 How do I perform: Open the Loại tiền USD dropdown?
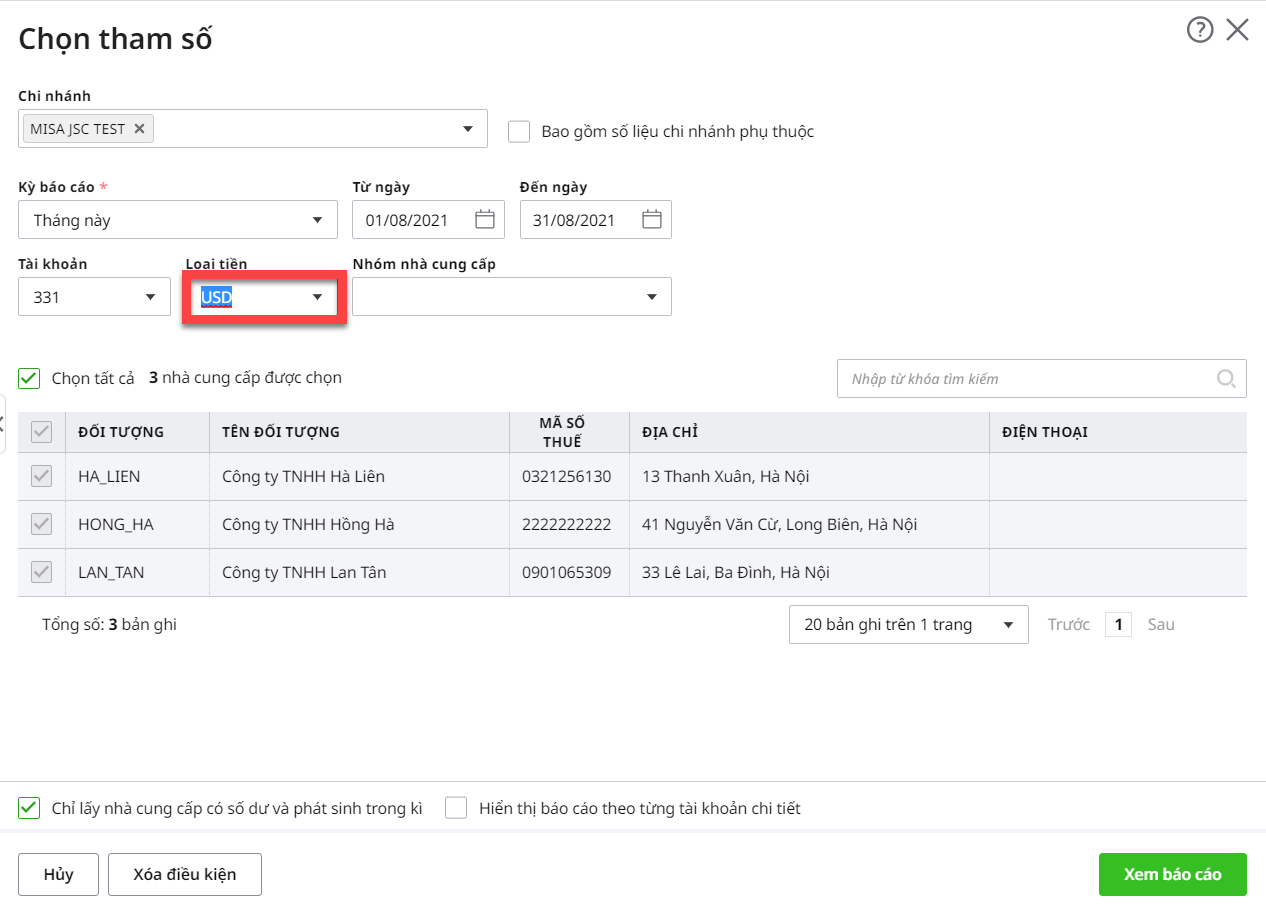click(317, 297)
